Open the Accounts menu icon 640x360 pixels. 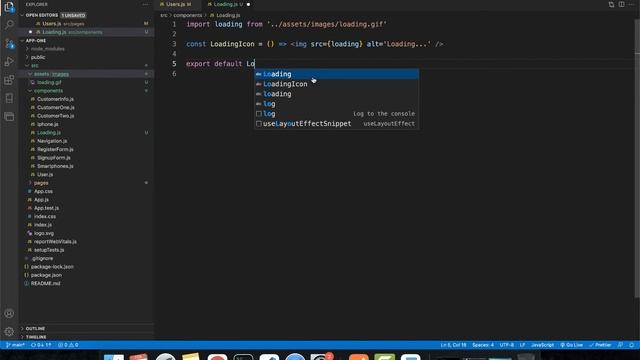point(9,313)
